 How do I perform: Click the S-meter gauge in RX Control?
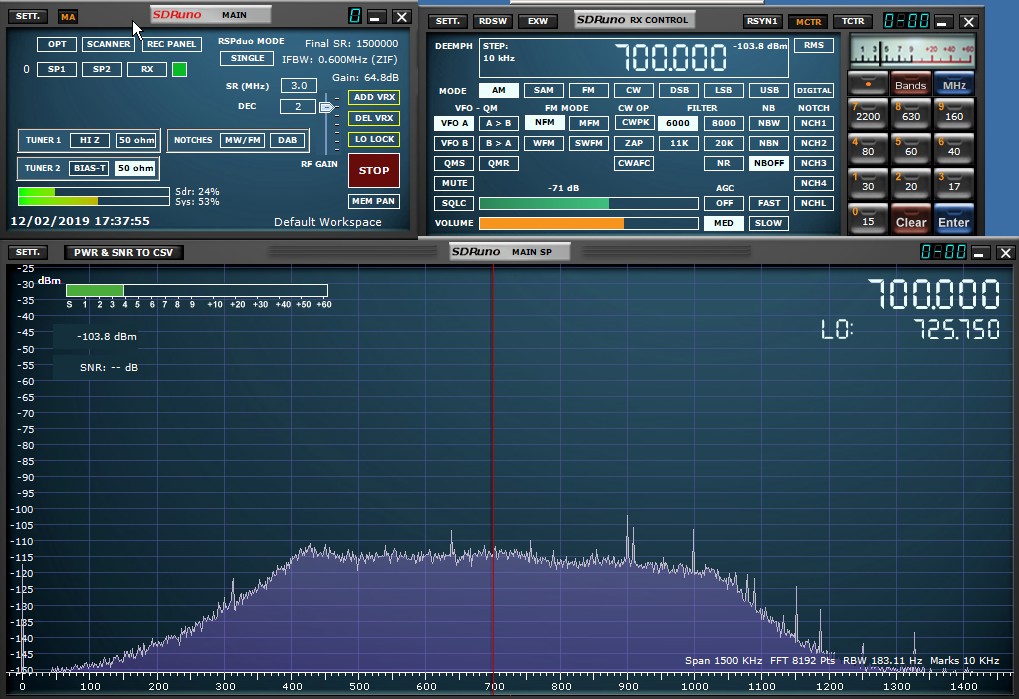[x=912, y=53]
